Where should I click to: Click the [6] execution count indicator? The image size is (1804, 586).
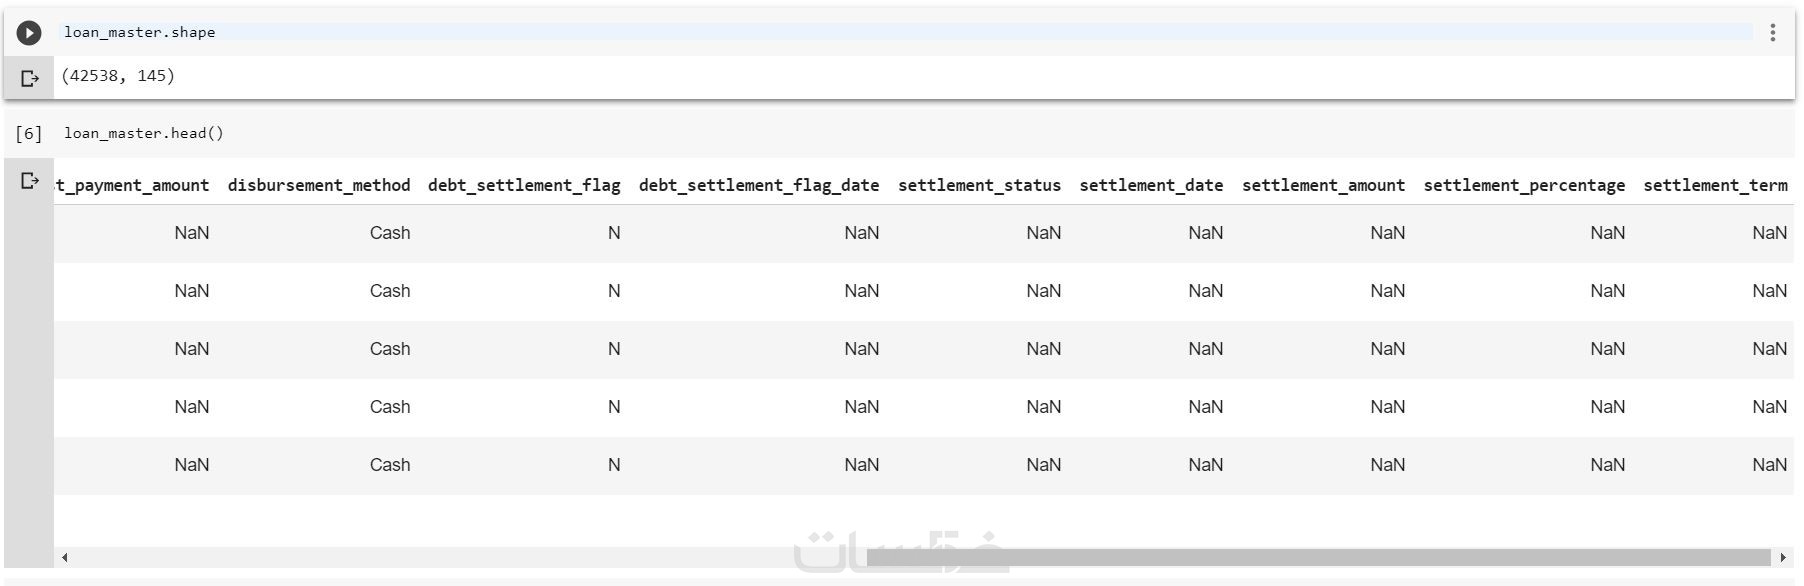click(29, 134)
